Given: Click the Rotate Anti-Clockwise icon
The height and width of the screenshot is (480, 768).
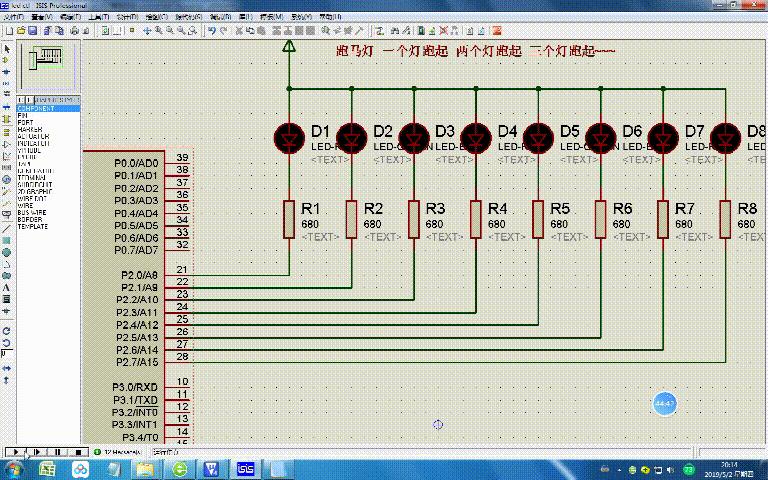Looking at the screenshot, I should pos(6,342).
